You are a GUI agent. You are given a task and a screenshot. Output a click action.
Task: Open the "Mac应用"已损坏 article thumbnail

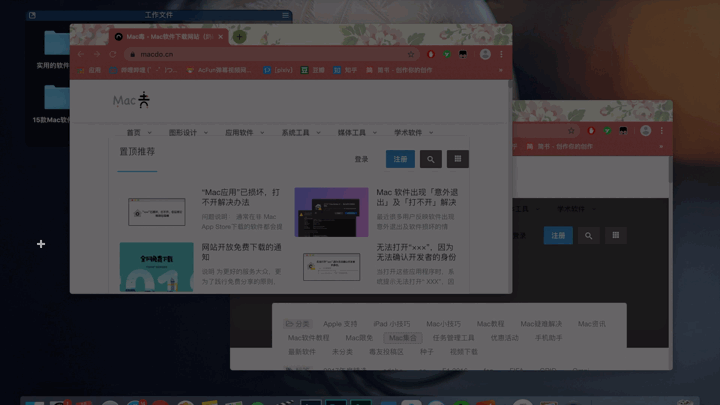click(157, 212)
